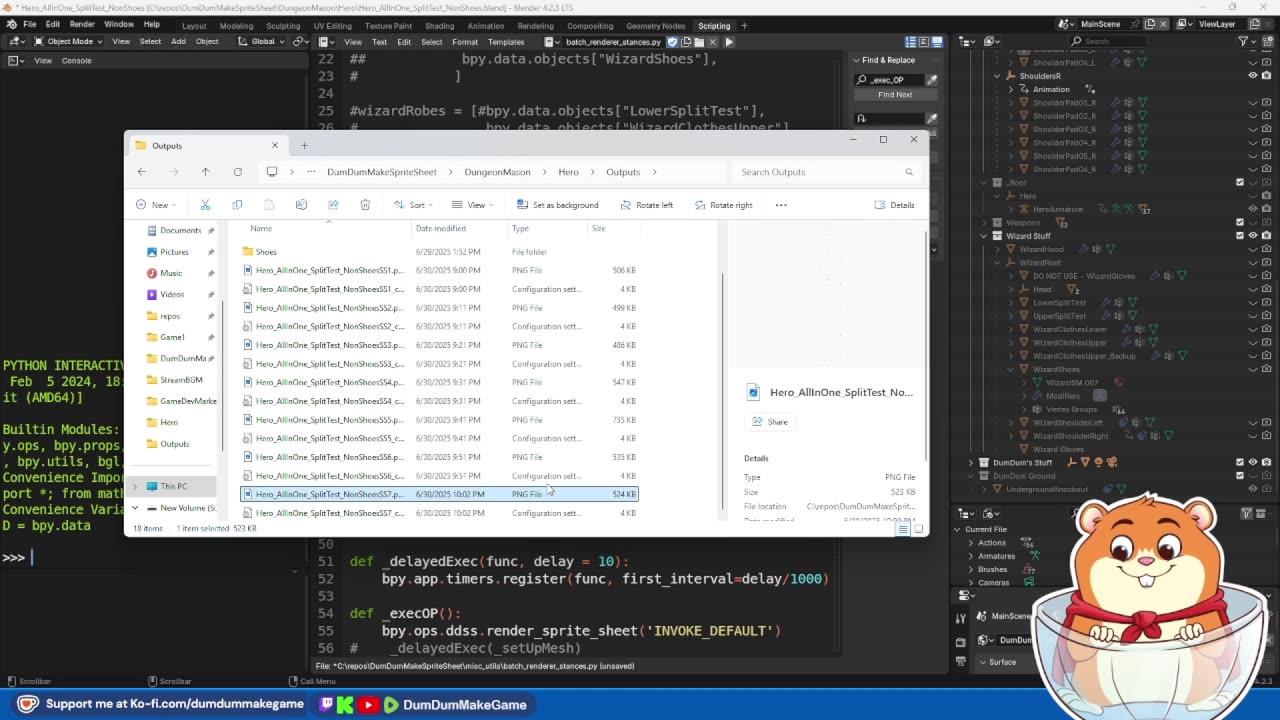Open the text editor Format menu
Image resolution: width=1280 pixels, height=720 pixels.
(465, 42)
